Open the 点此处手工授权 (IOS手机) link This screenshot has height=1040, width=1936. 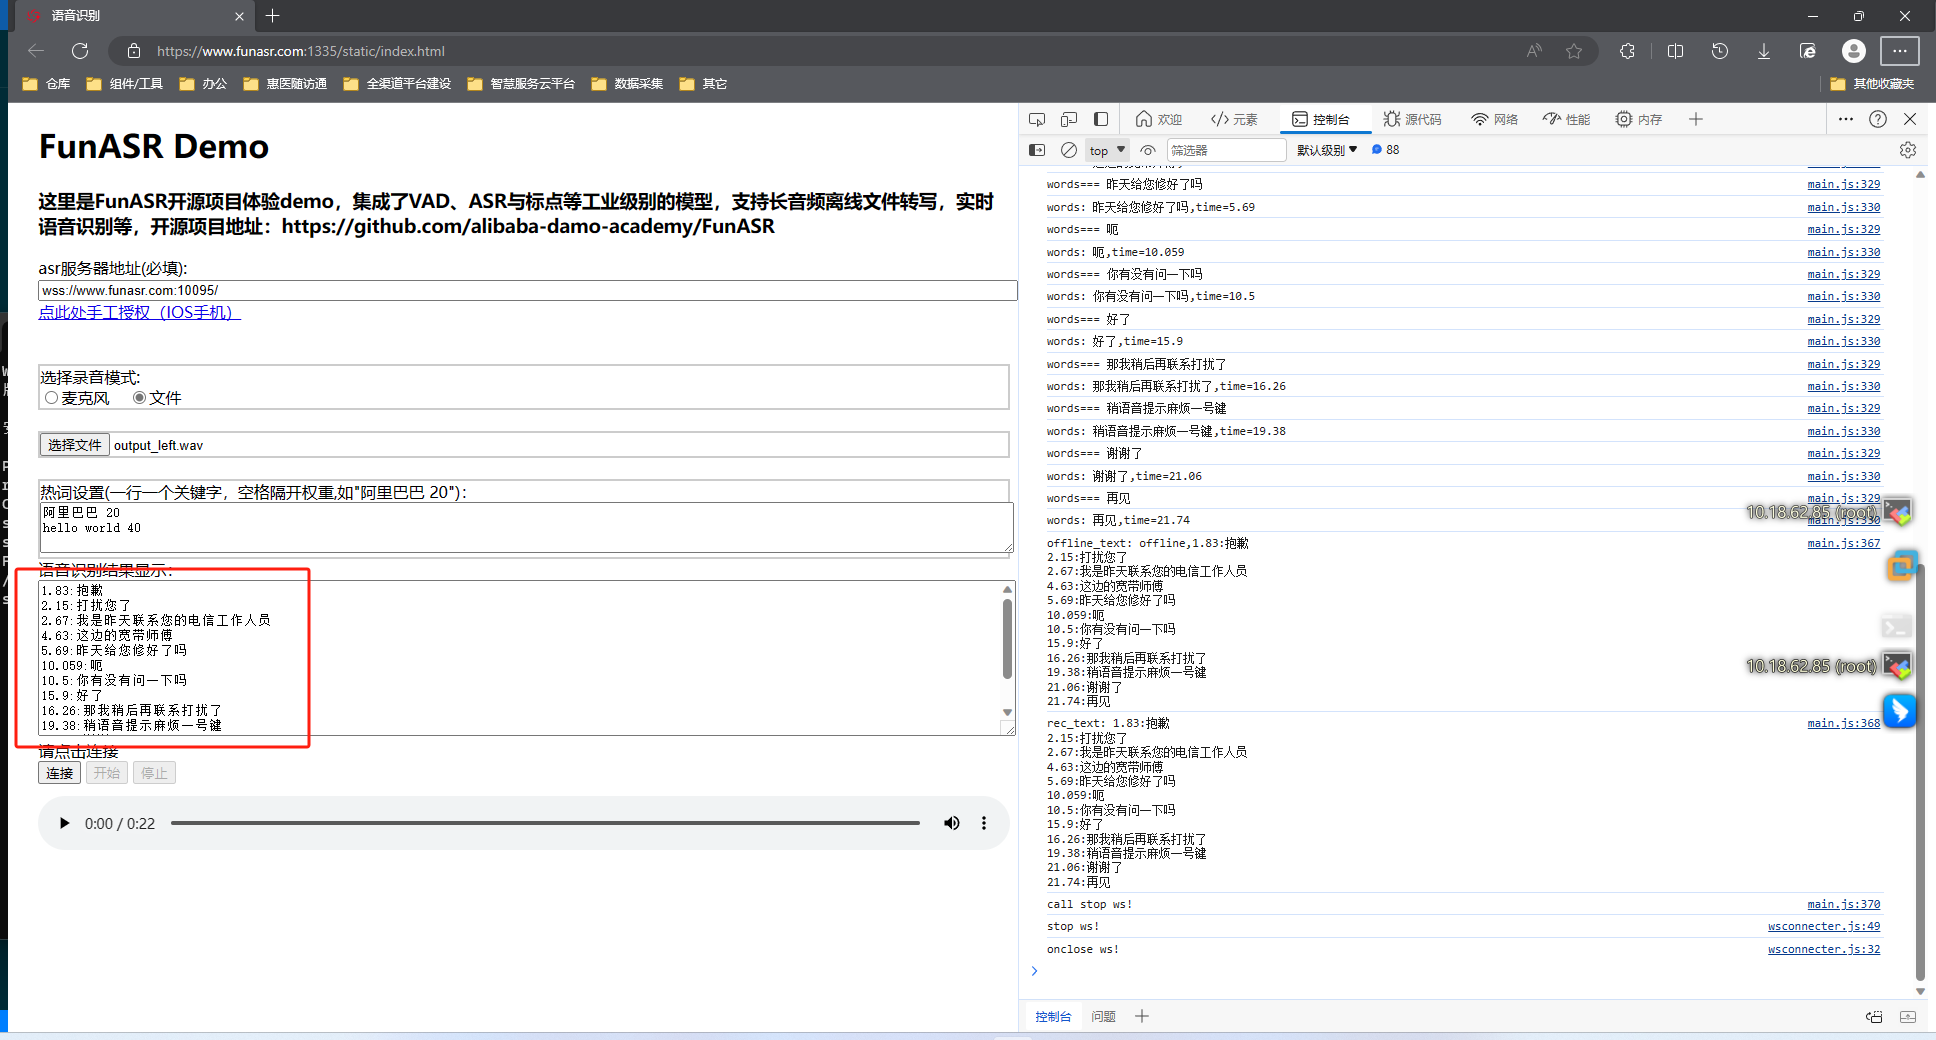click(140, 312)
